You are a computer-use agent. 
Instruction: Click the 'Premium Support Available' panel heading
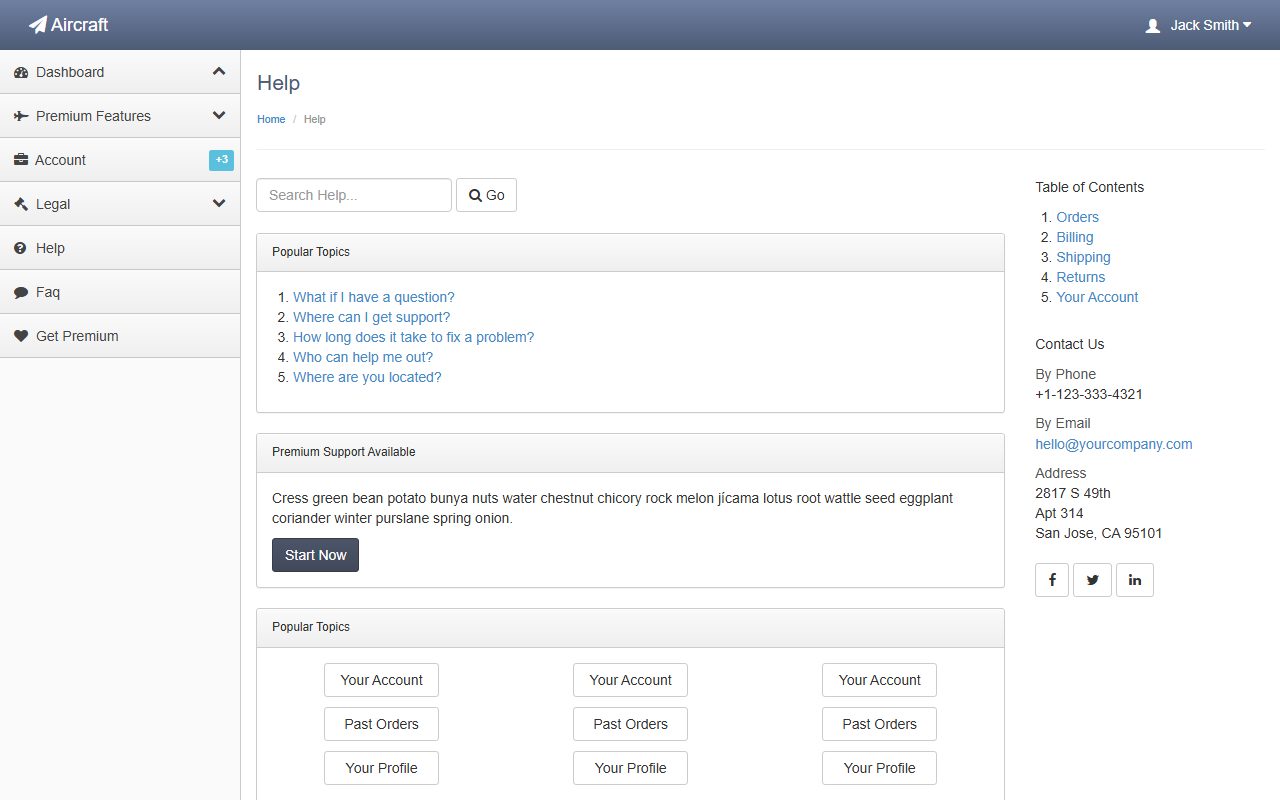tap(344, 452)
